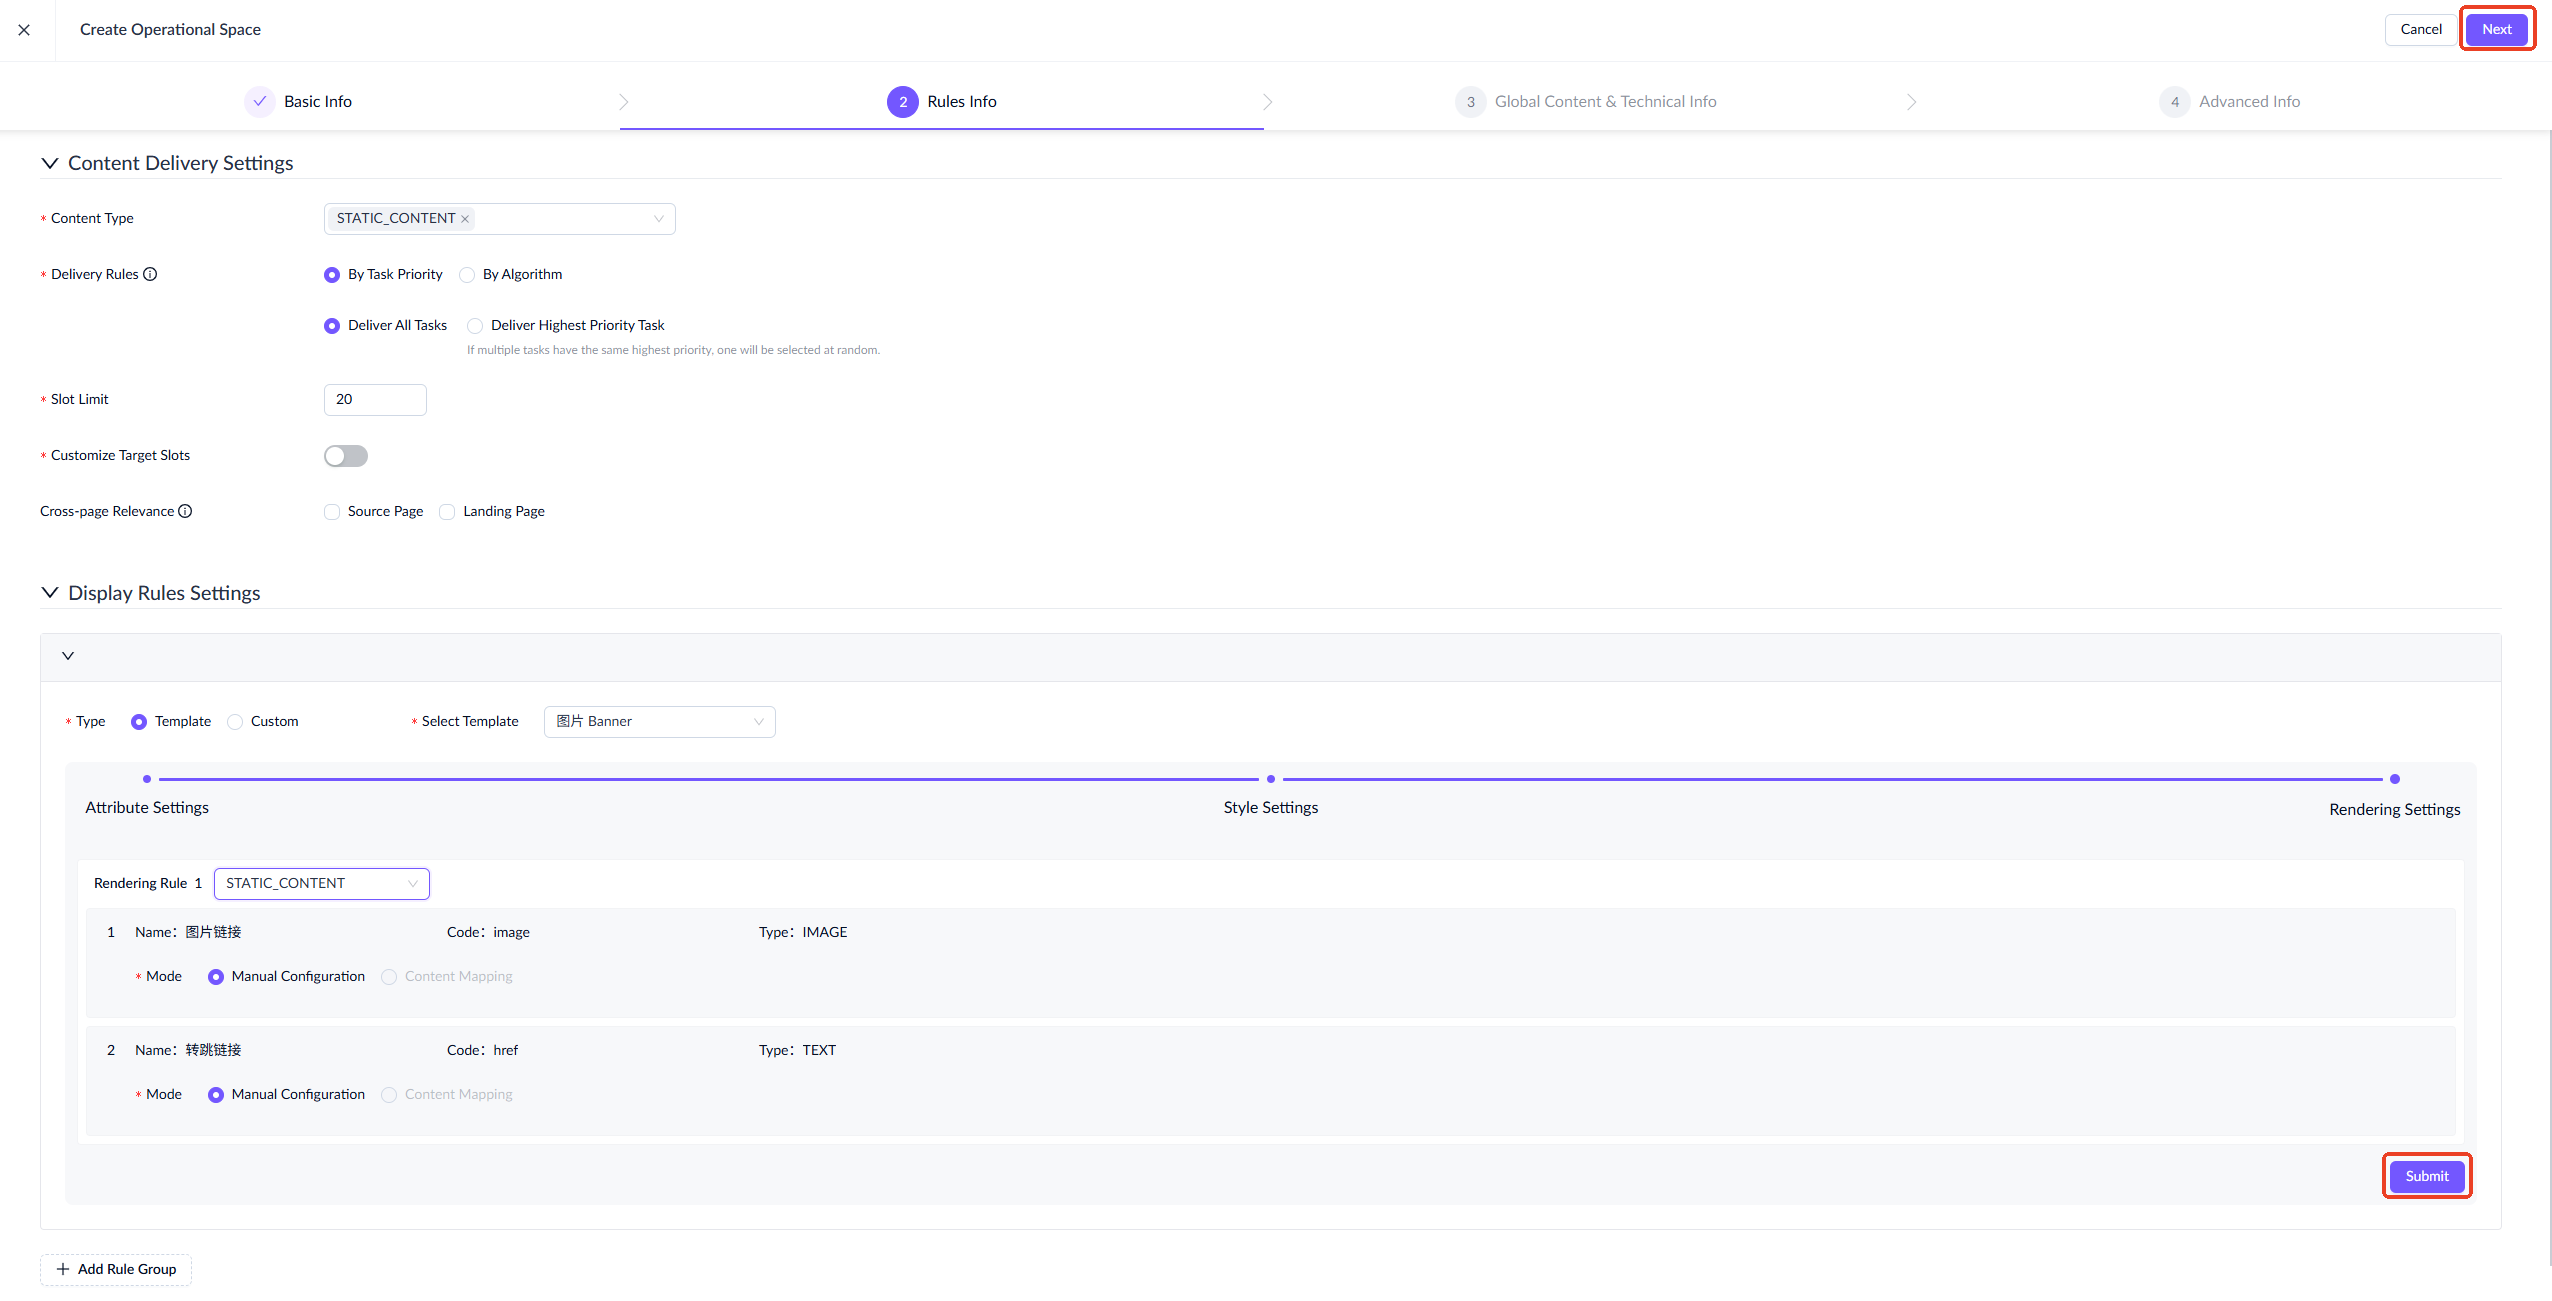Click the info icon next to Cross-page Relevance
The image size is (2552, 1301).
click(x=185, y=511)
